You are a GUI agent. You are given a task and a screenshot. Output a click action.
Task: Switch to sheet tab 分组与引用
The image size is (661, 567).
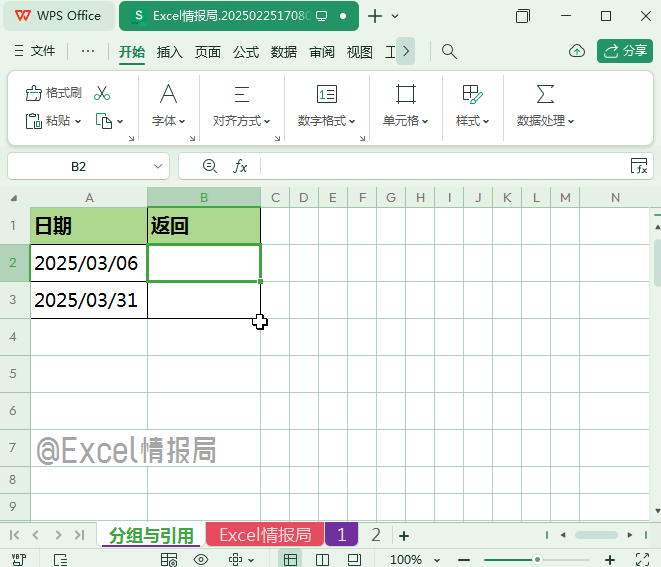pos(151,535)
